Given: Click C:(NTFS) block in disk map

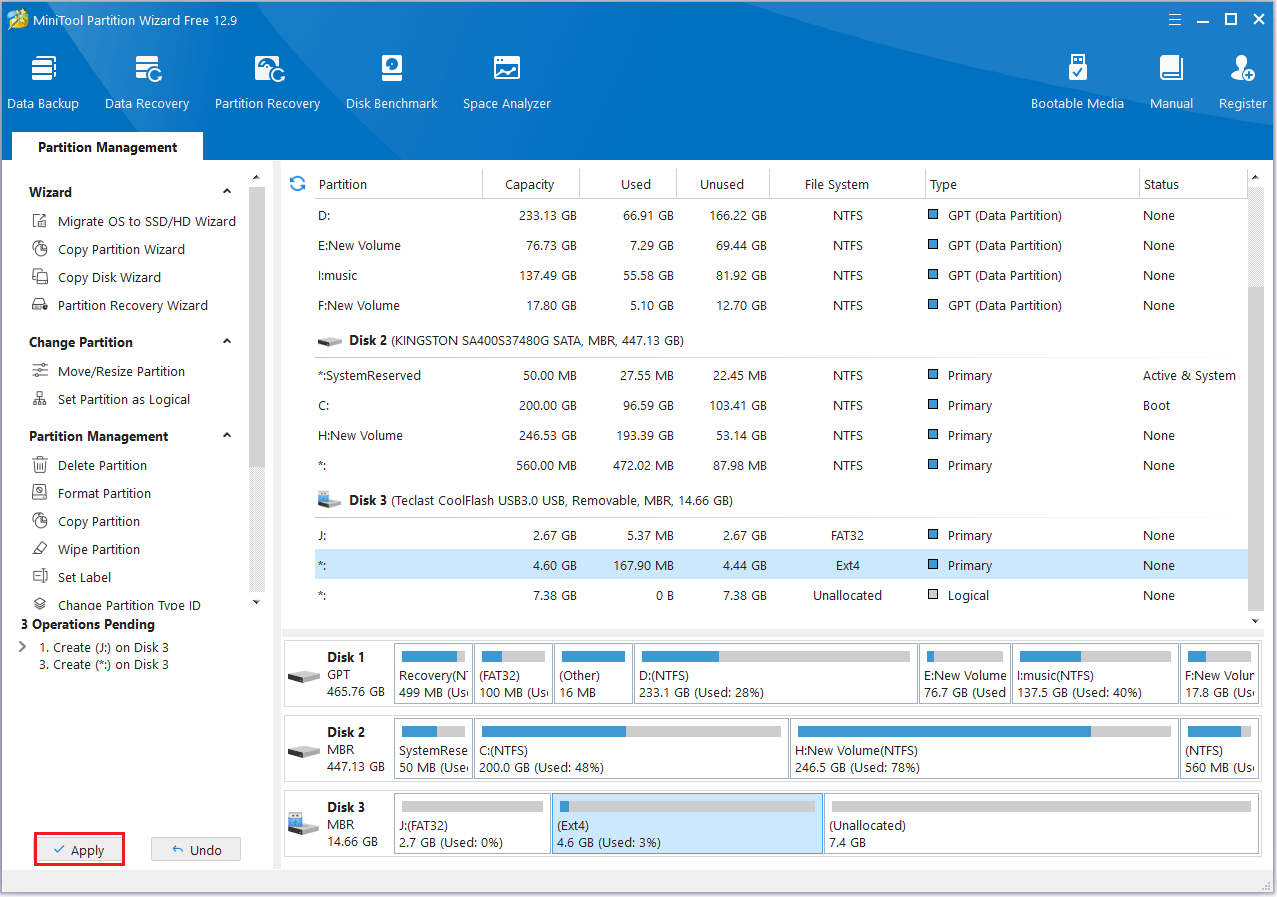Looking at the screenshot, I should coord(631,748).
